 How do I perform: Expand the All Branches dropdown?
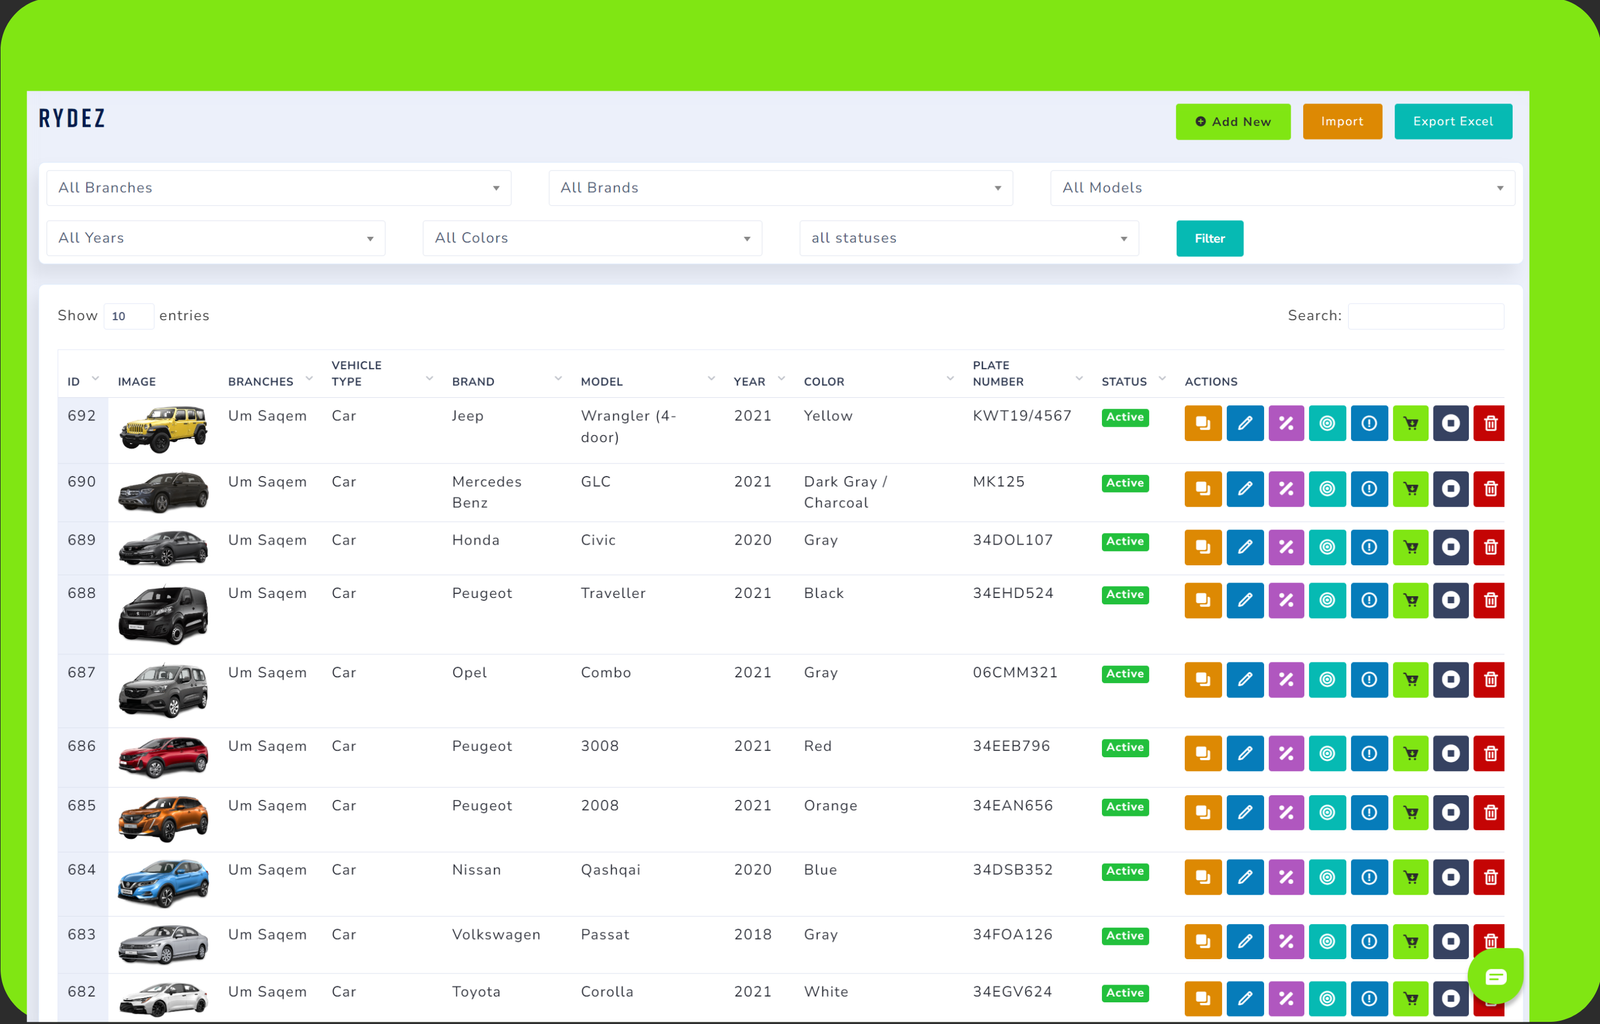point(279,188)
